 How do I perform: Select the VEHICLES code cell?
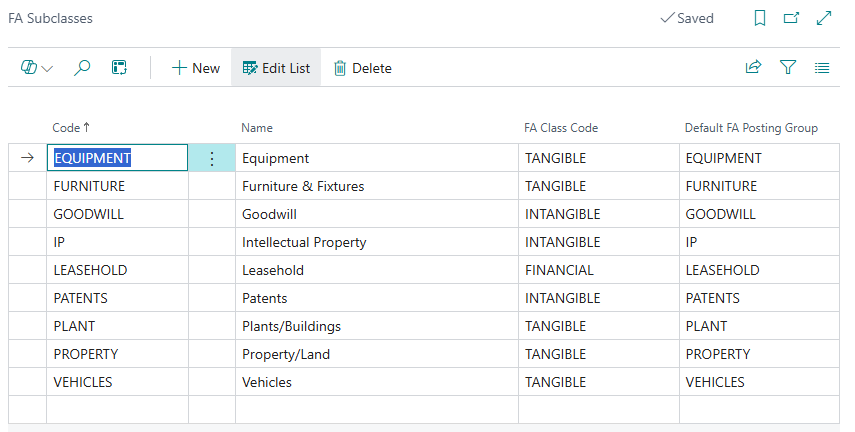click(117, 382)
